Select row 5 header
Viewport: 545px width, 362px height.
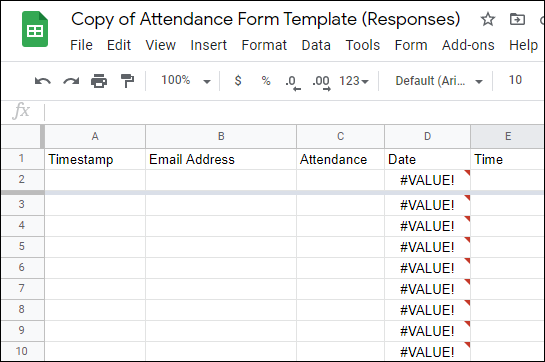tap(22, 247)
